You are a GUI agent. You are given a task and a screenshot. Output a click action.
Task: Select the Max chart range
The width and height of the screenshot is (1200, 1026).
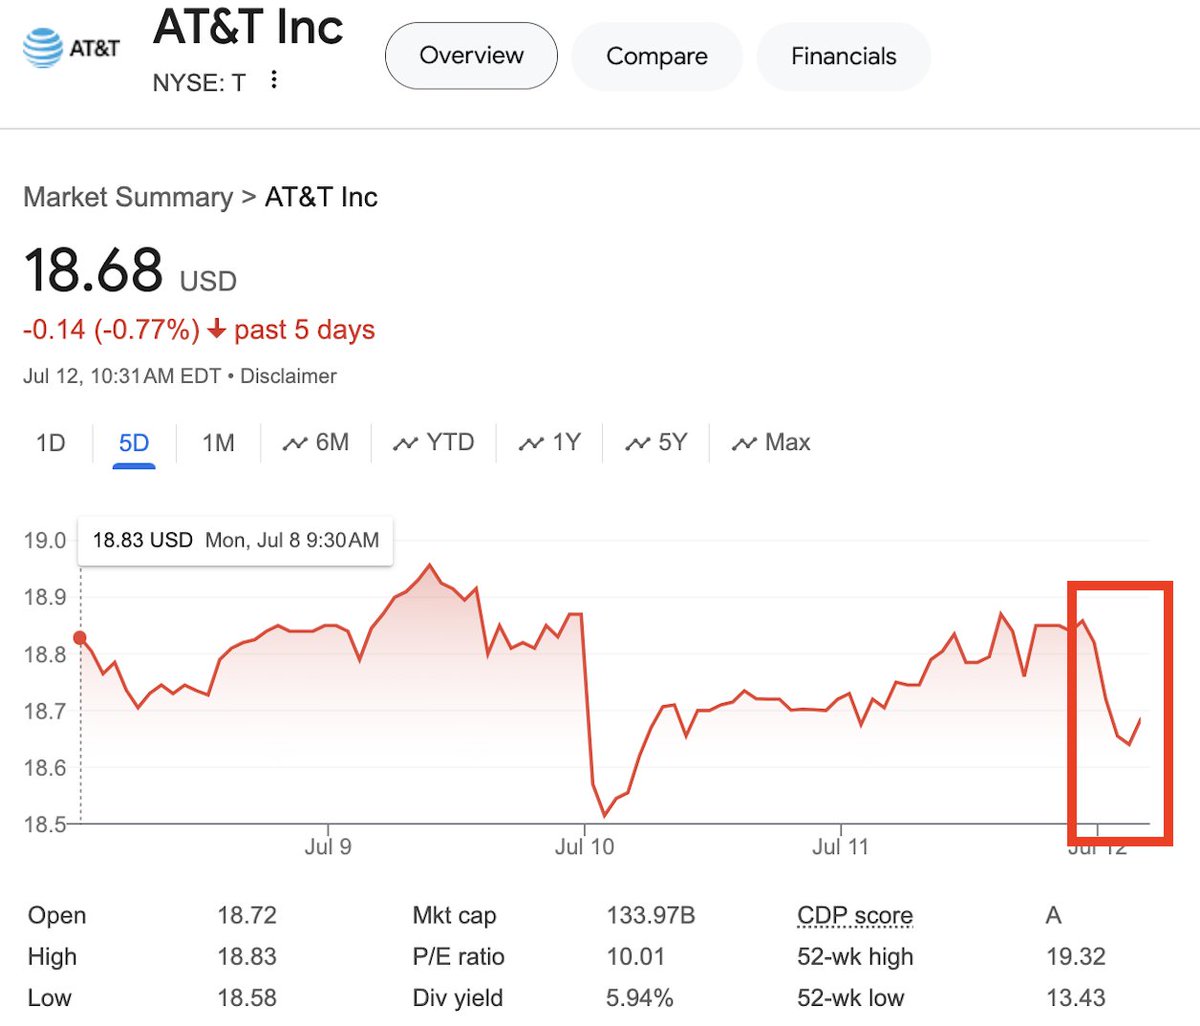point(771,442)
